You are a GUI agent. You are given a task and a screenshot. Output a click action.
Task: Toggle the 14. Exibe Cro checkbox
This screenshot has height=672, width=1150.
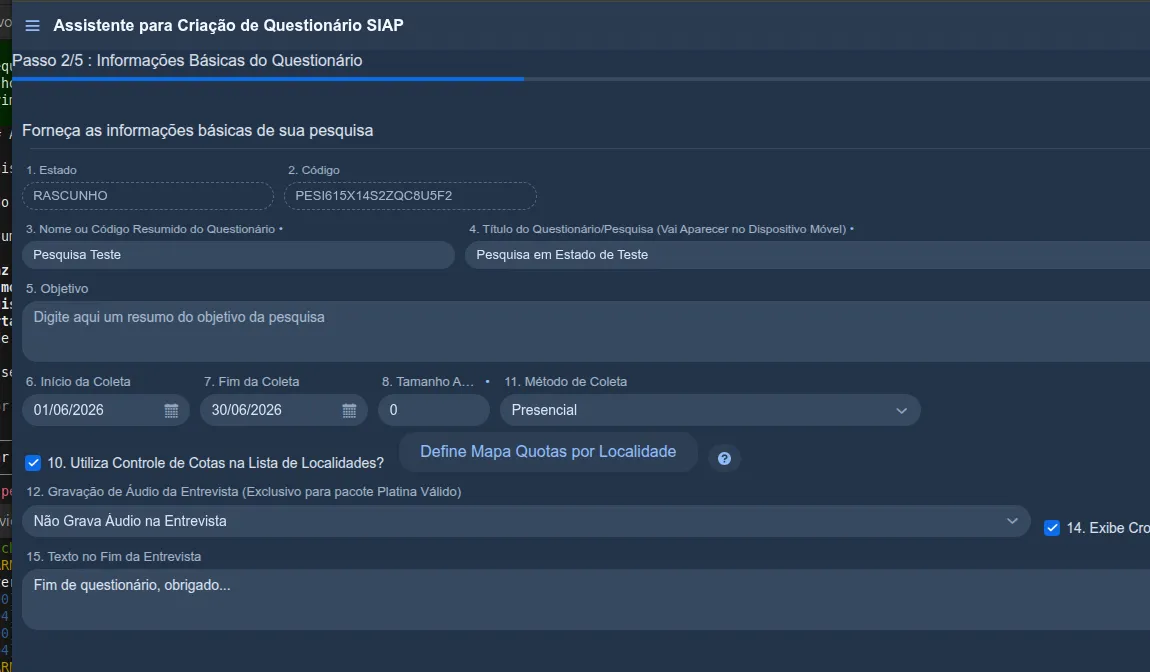(1052, 528)
